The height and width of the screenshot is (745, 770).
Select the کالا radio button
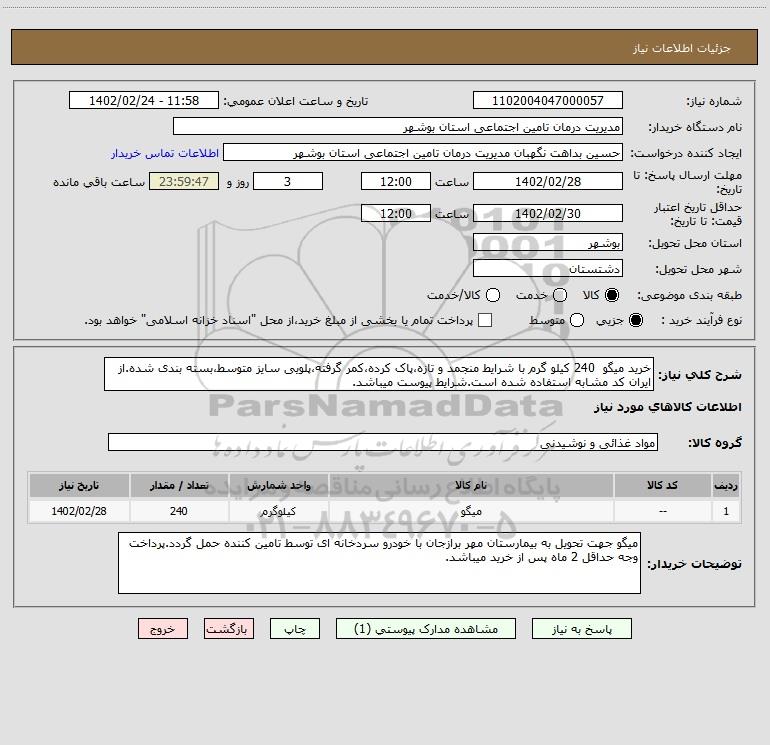click(612, 295)
